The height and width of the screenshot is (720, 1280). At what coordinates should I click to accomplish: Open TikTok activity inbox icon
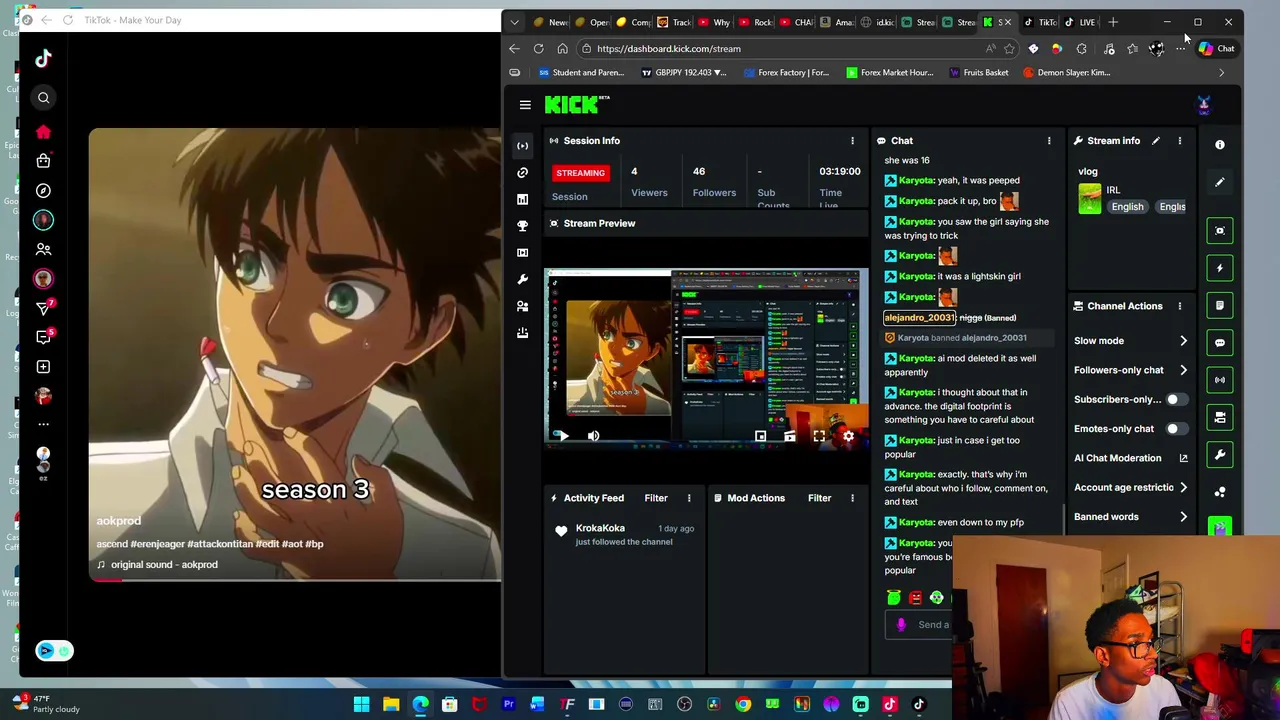pos(43,337)
